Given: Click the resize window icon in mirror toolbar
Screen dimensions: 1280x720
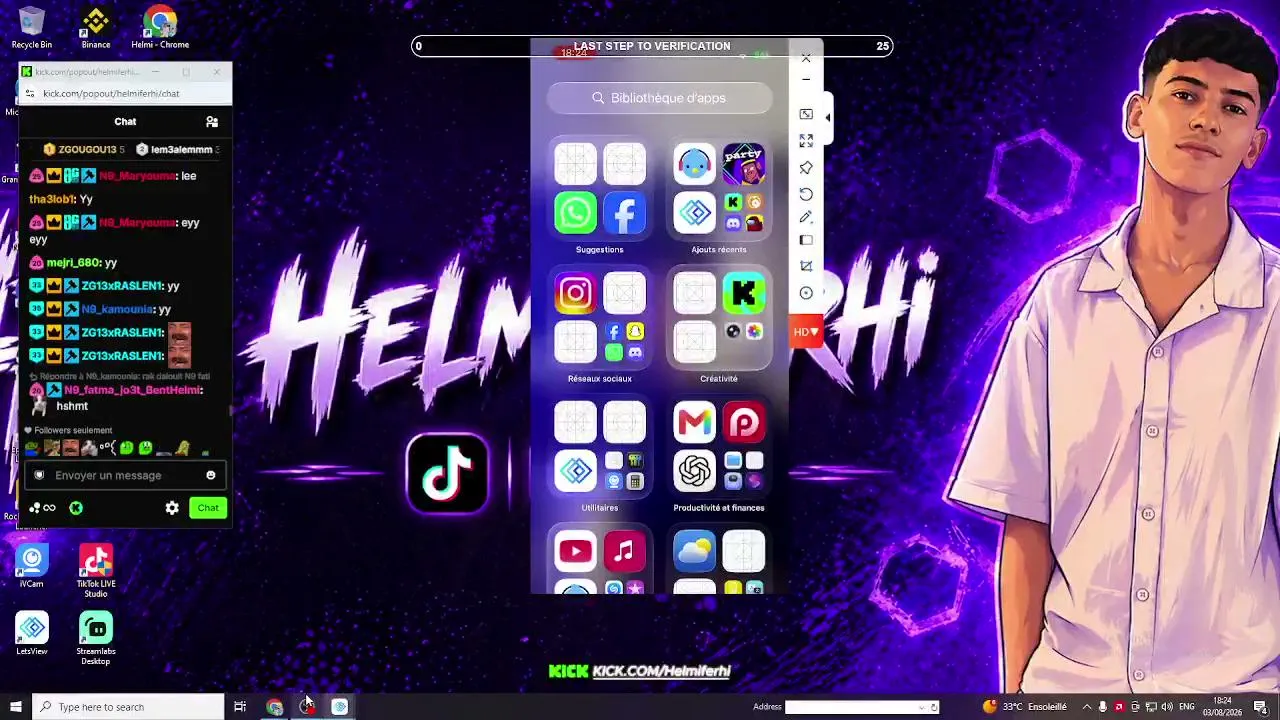Looking at the screenshot, I should tap(806, 114).
